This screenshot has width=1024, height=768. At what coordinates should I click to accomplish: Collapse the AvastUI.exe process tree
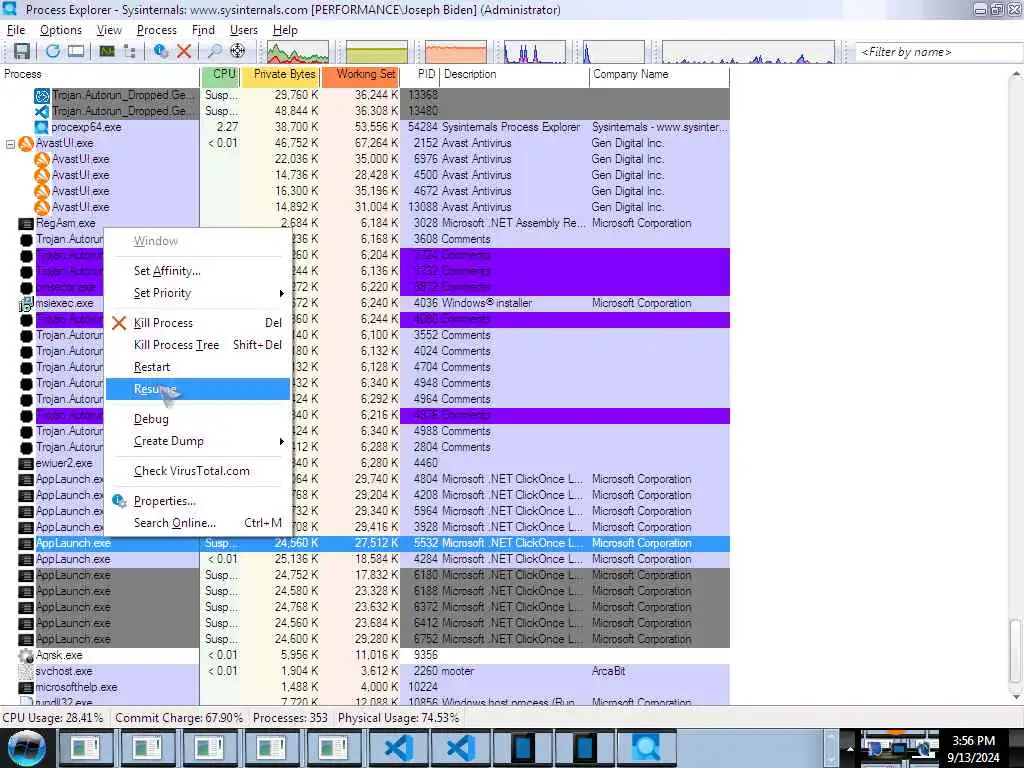[10, 144]
